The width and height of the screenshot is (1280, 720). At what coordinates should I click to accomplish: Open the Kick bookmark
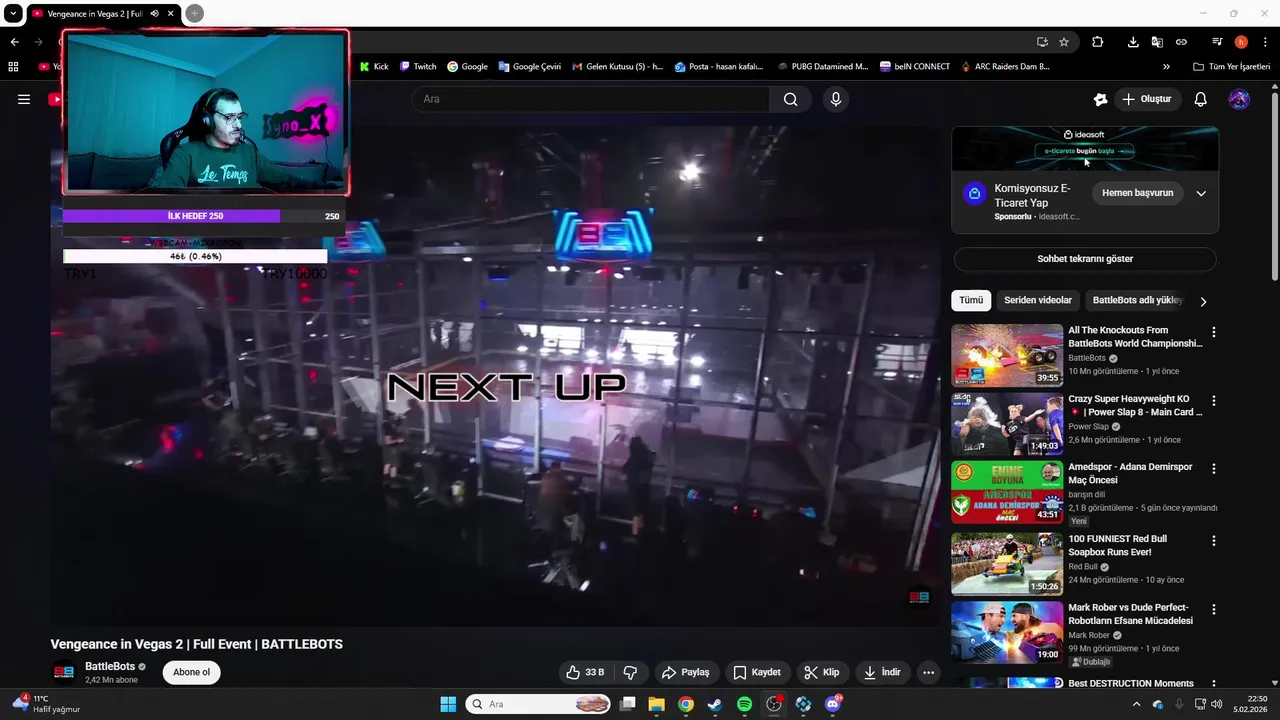pos(374,67)
